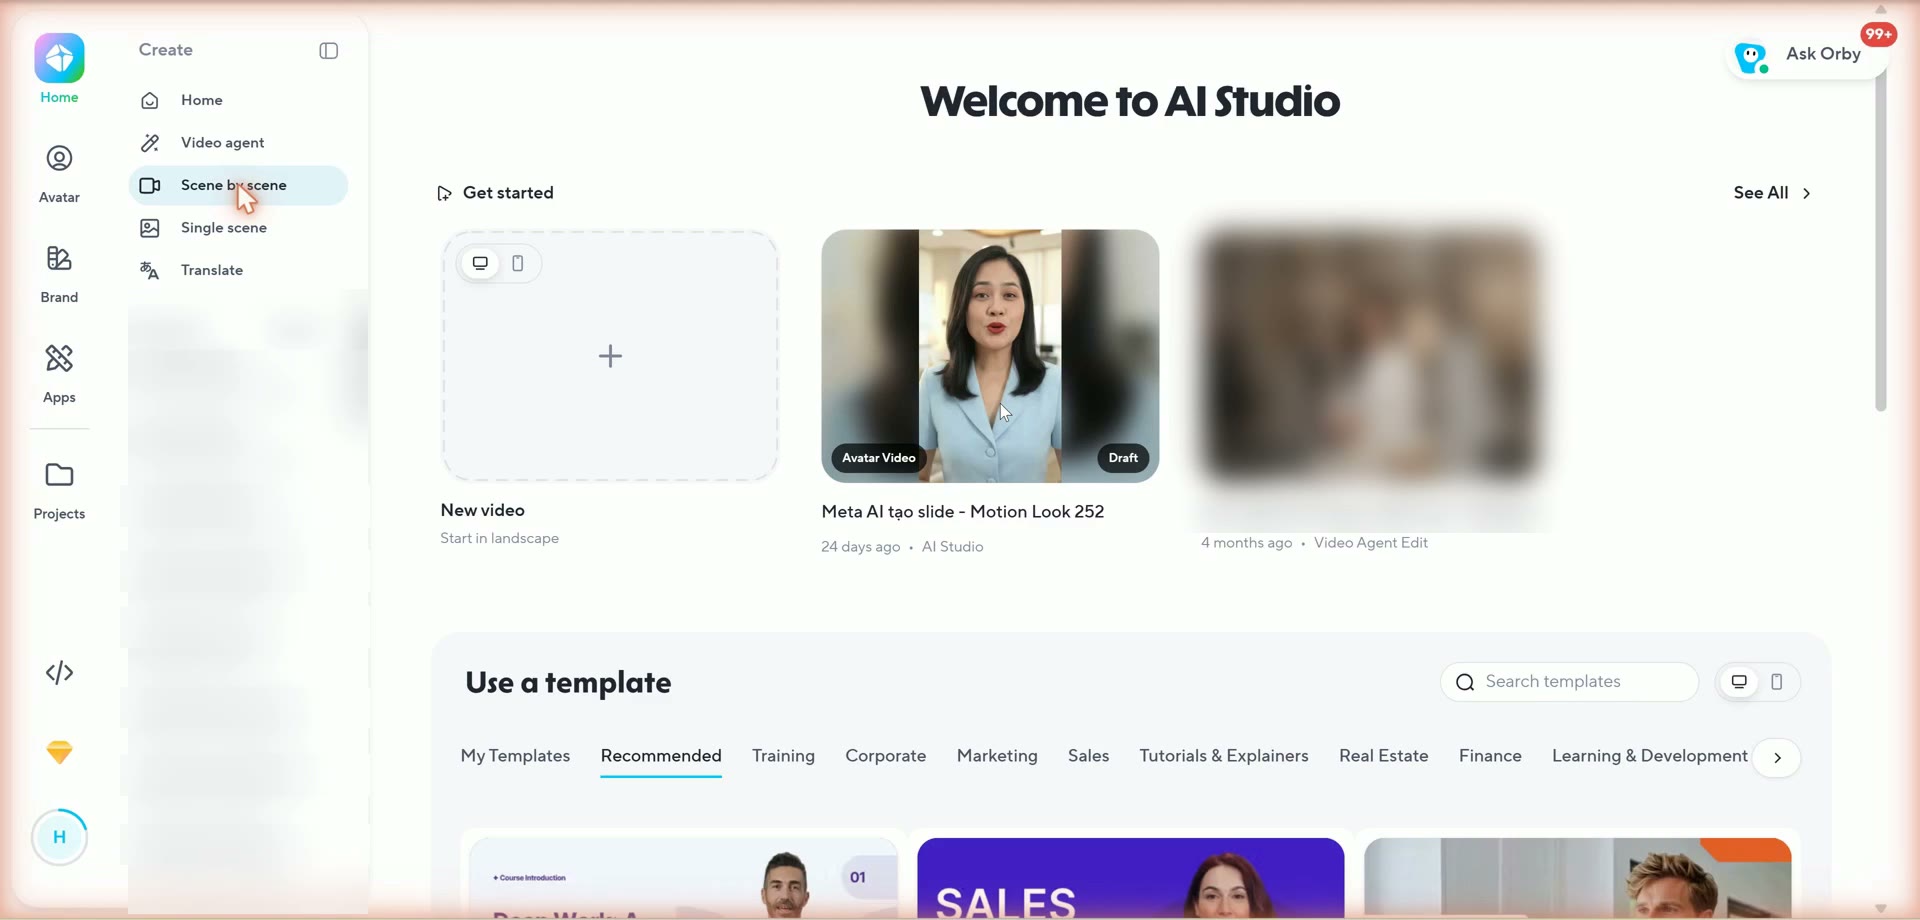The height and width of the screenshot is (920, 1920).
Task: Click the diamond upgrade icon
Action: 60,752
